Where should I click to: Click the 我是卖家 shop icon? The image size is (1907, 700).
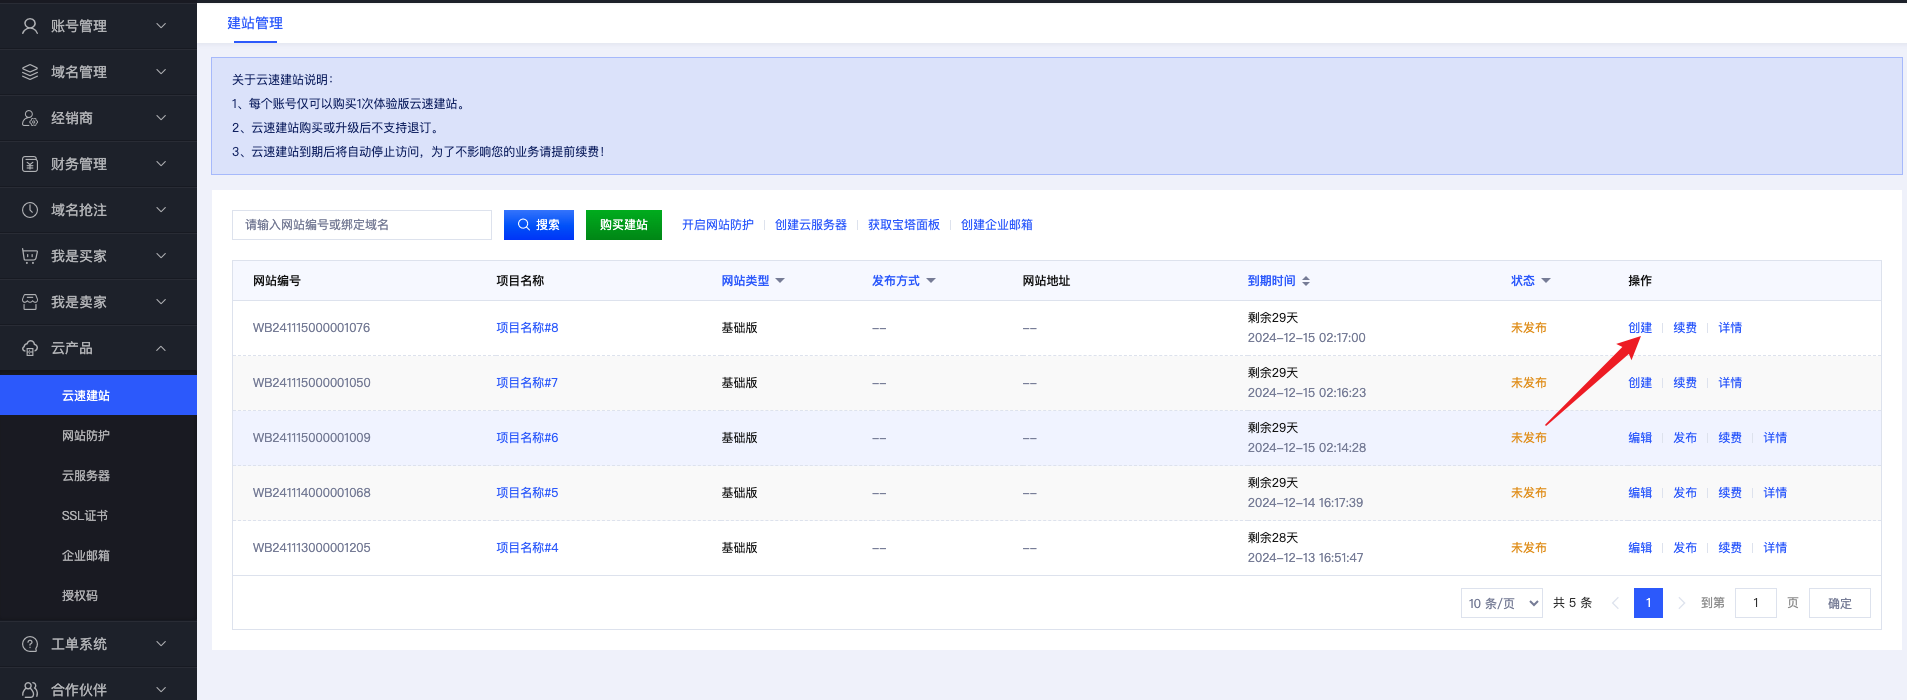[30, 302]
